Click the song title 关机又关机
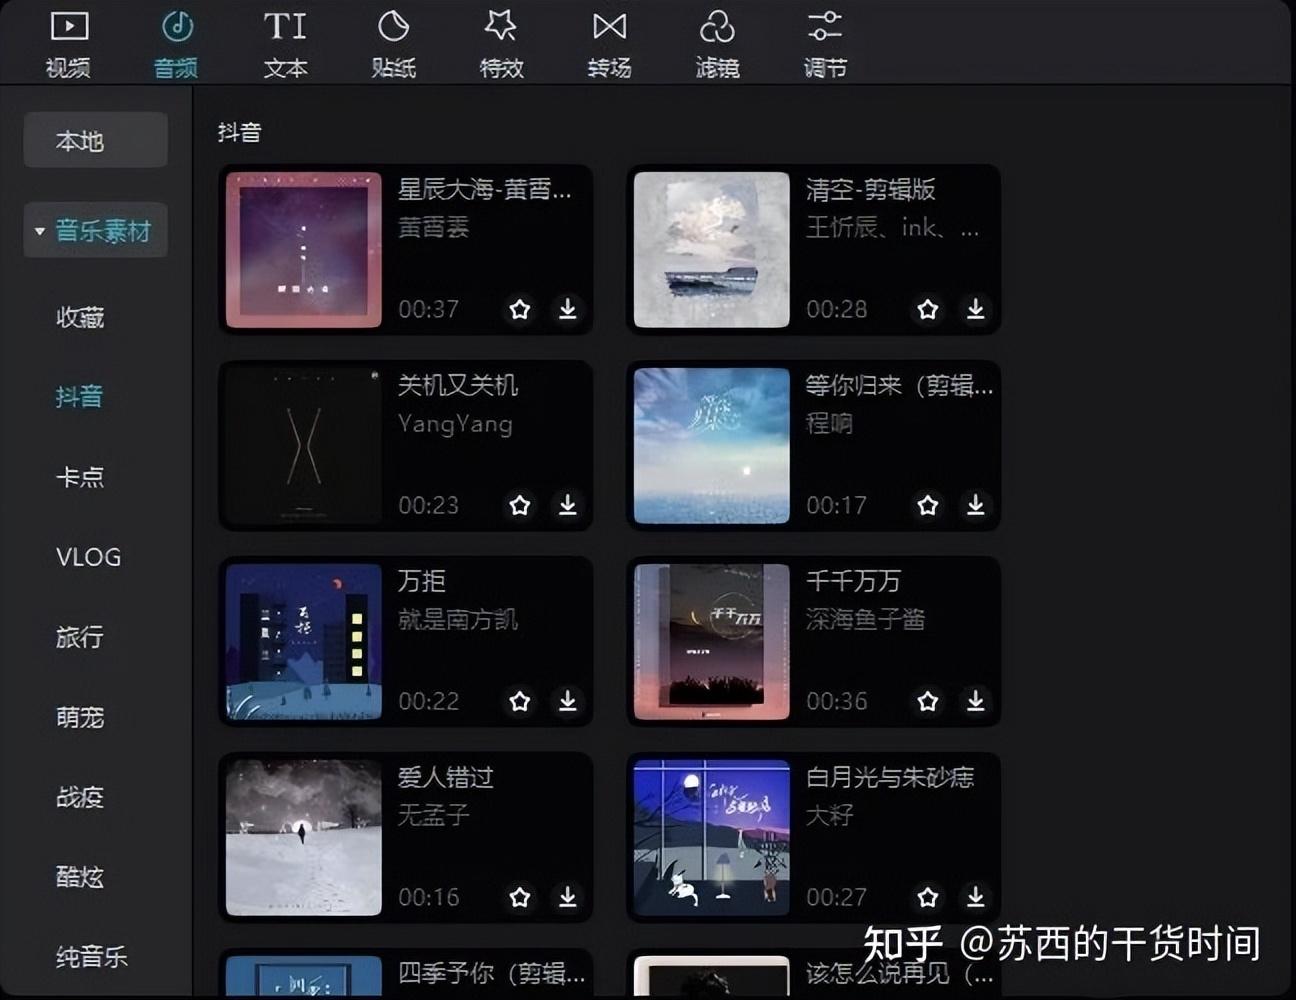Image resolution: width=1296 pixels, height=1000 pixels. click(x=458, y=385)
